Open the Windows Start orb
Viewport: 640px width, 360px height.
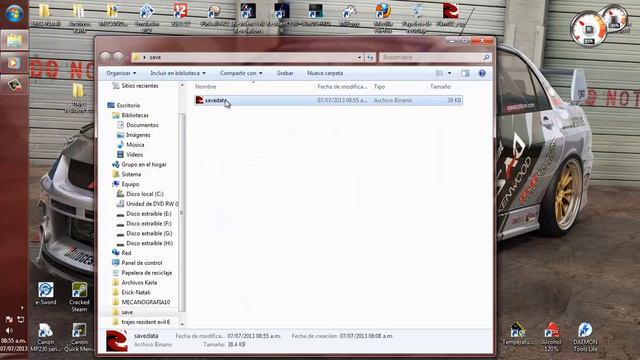click(x=14, y=13)
